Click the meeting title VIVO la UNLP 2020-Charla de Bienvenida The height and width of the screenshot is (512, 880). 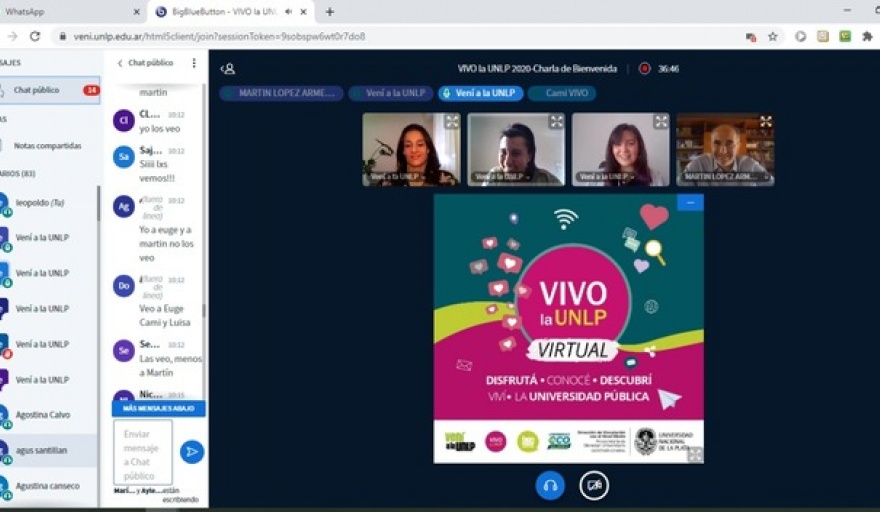(x=537, y=69)
